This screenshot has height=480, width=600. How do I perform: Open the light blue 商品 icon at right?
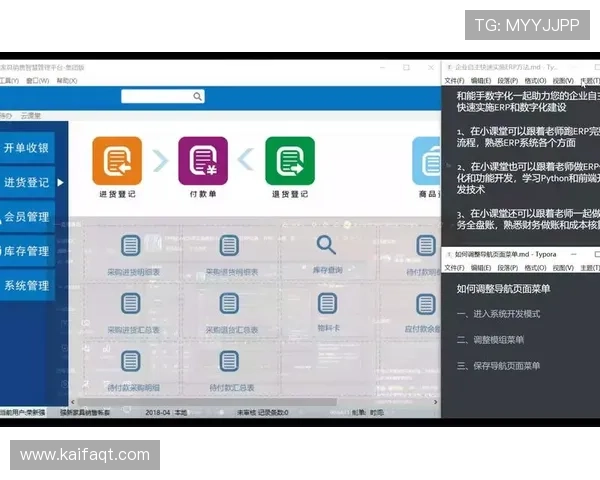tap(426, 161)
